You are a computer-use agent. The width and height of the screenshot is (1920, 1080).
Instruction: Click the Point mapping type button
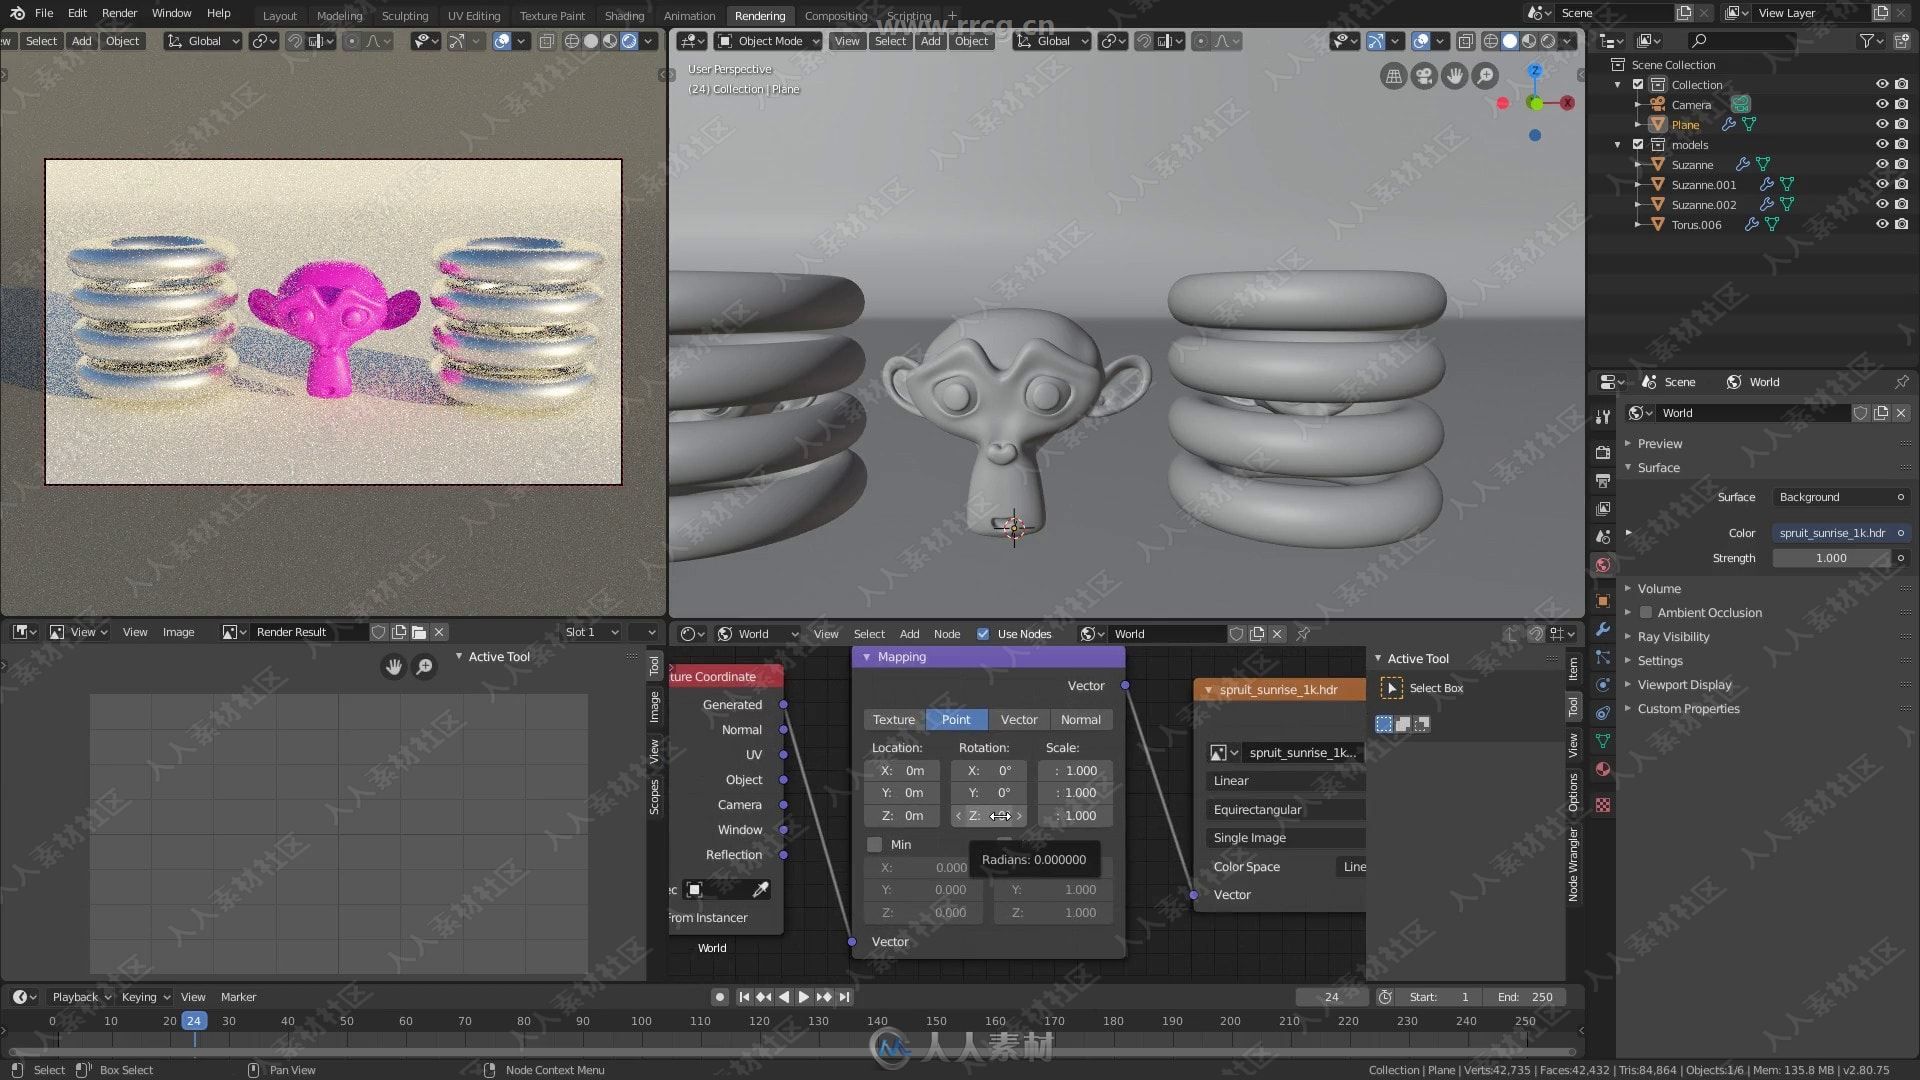pyautogui.click(x=955, y=717)
